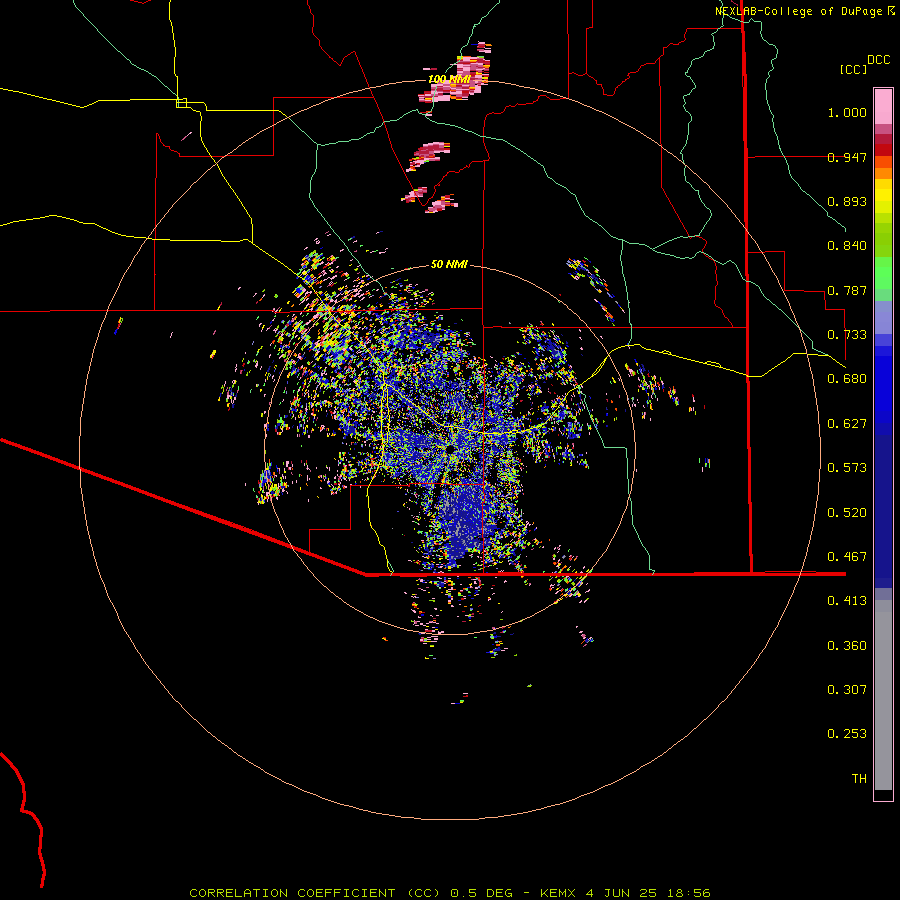
Task: Select the 0.947 scale value
Action: (847, 157)
